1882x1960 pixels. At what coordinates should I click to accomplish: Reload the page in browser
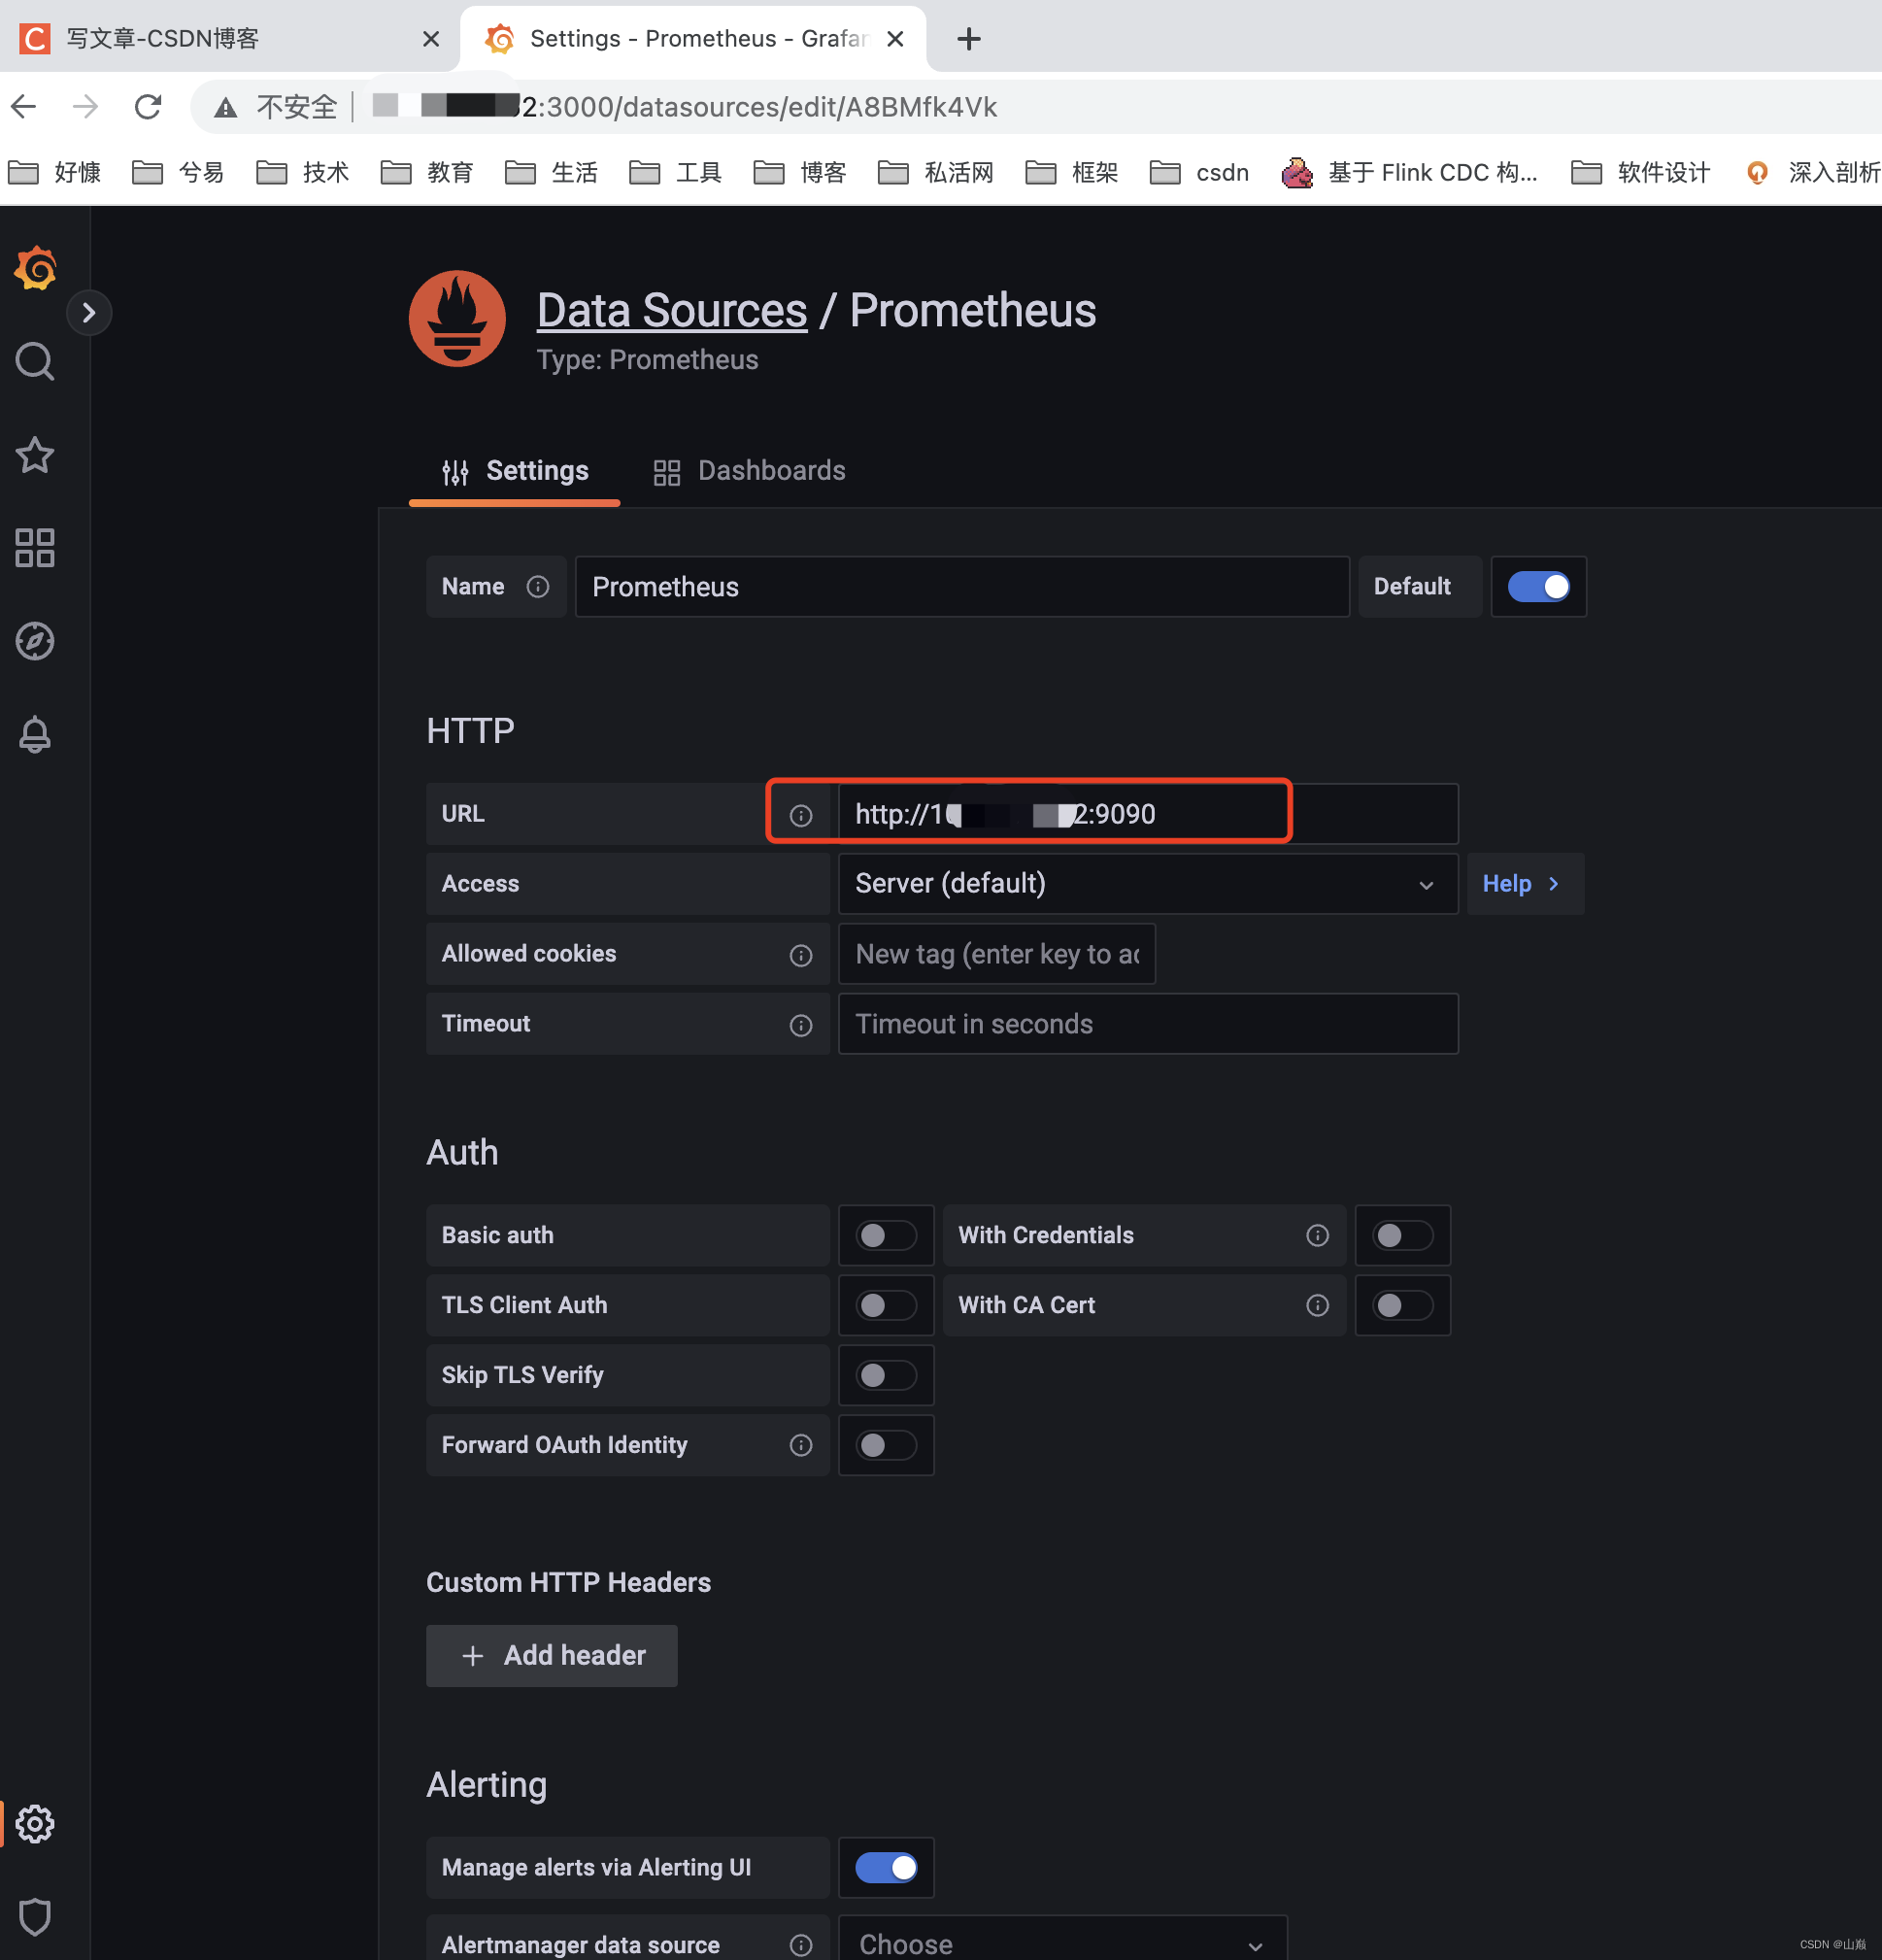148,106
